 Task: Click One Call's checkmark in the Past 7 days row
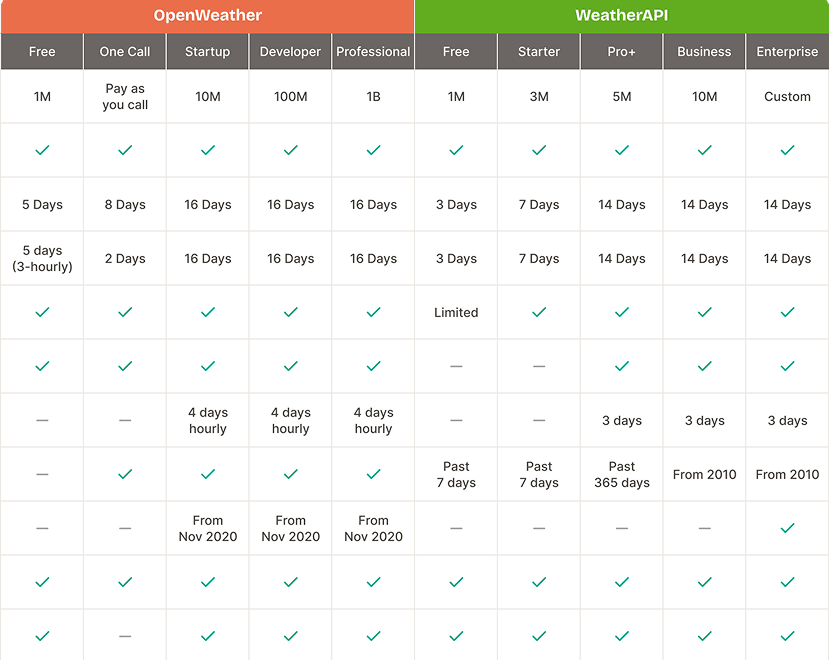coord(125,474)
